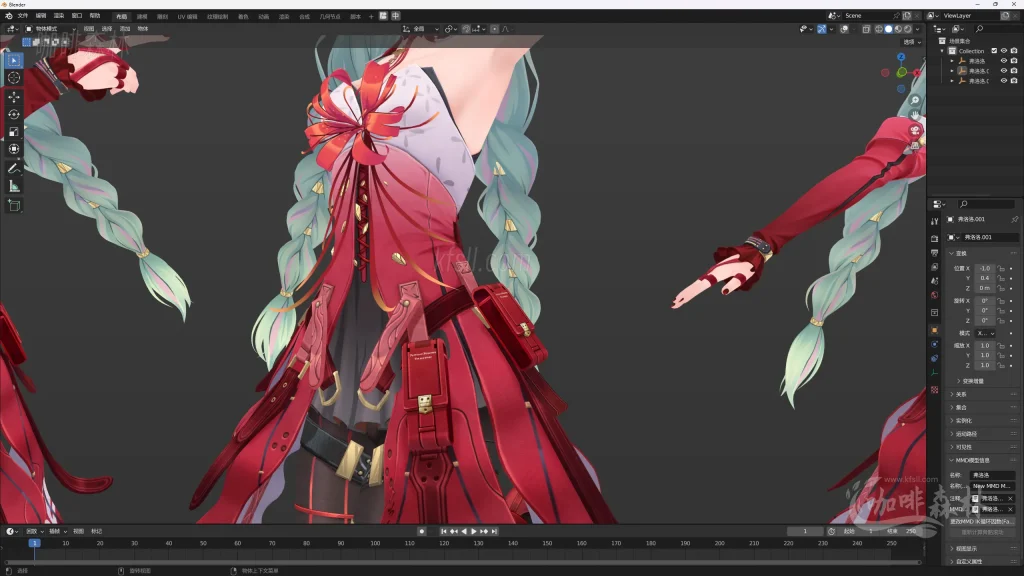This screenshot has width=1024, height=576.
Task: Open the rotation mode dropdown
Action: [985, 333]
